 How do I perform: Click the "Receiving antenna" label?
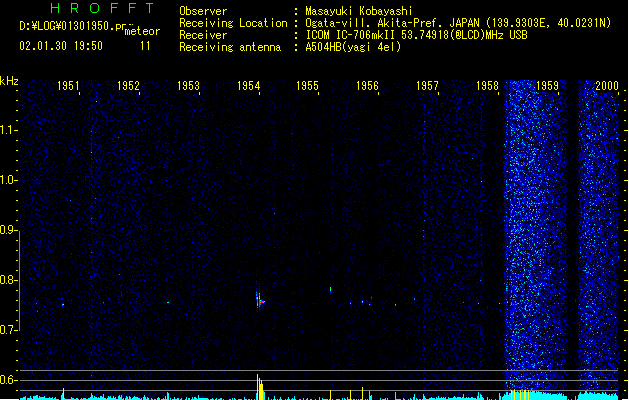click(230, 47)
